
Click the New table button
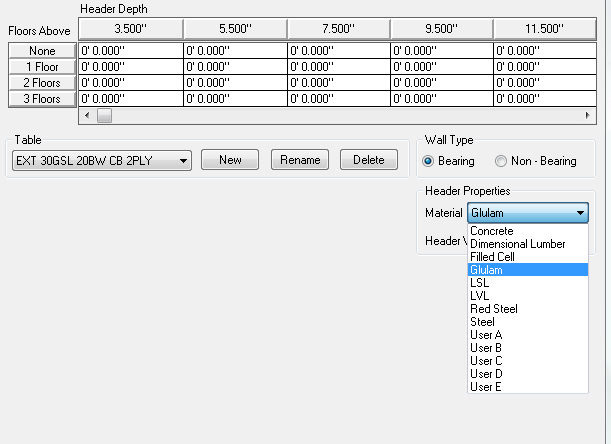coord(230,160)
